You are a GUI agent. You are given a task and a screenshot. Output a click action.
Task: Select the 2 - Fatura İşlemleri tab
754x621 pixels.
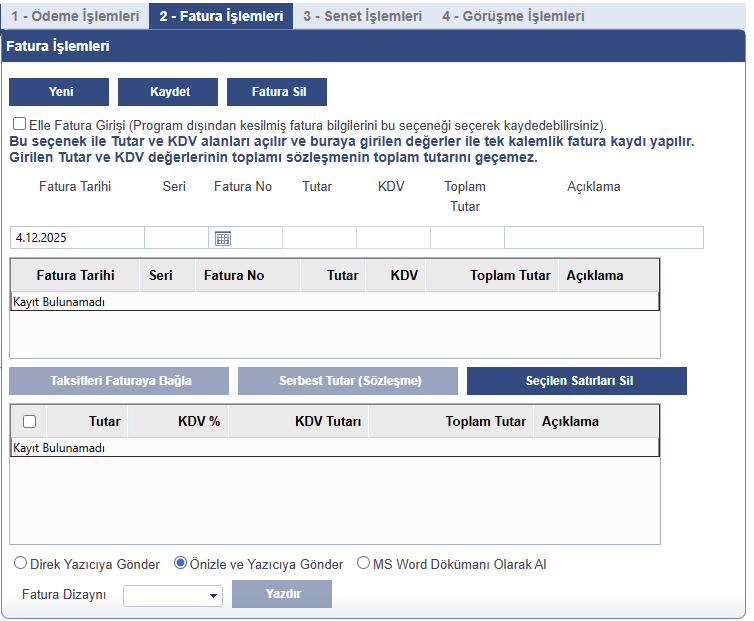(x=221, y=16)
